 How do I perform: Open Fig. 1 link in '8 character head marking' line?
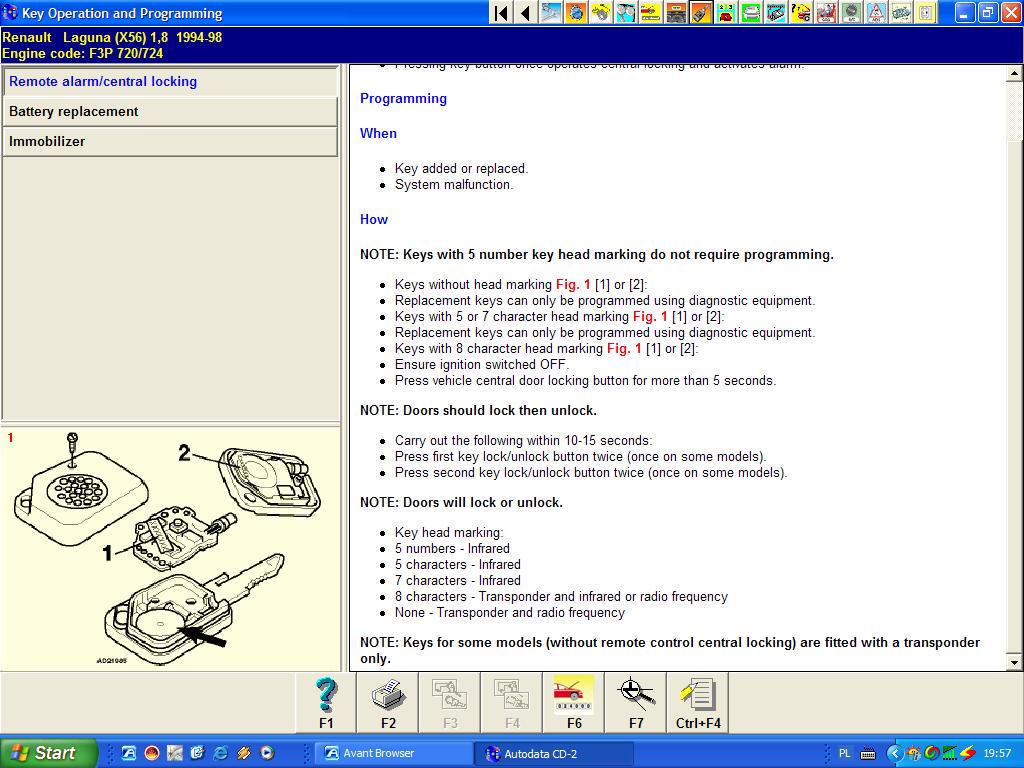click(x=624, y=349)
